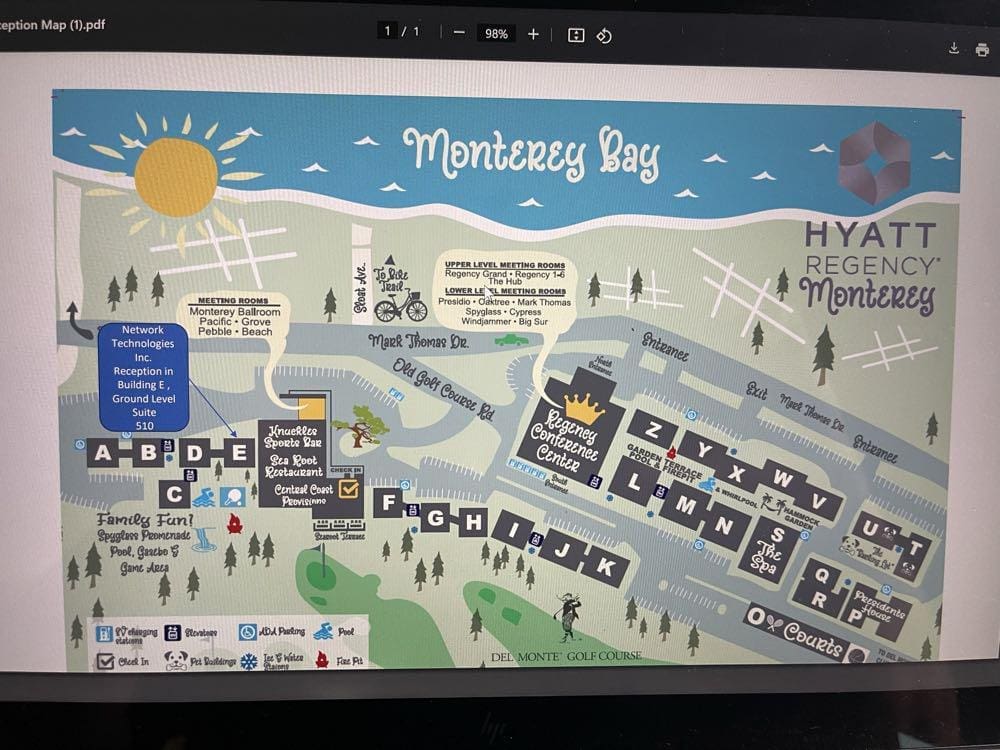Click the ADA Parking legend icon
Image resolution: width=1000 pixels, height=750 pixels.
point(247,633)
